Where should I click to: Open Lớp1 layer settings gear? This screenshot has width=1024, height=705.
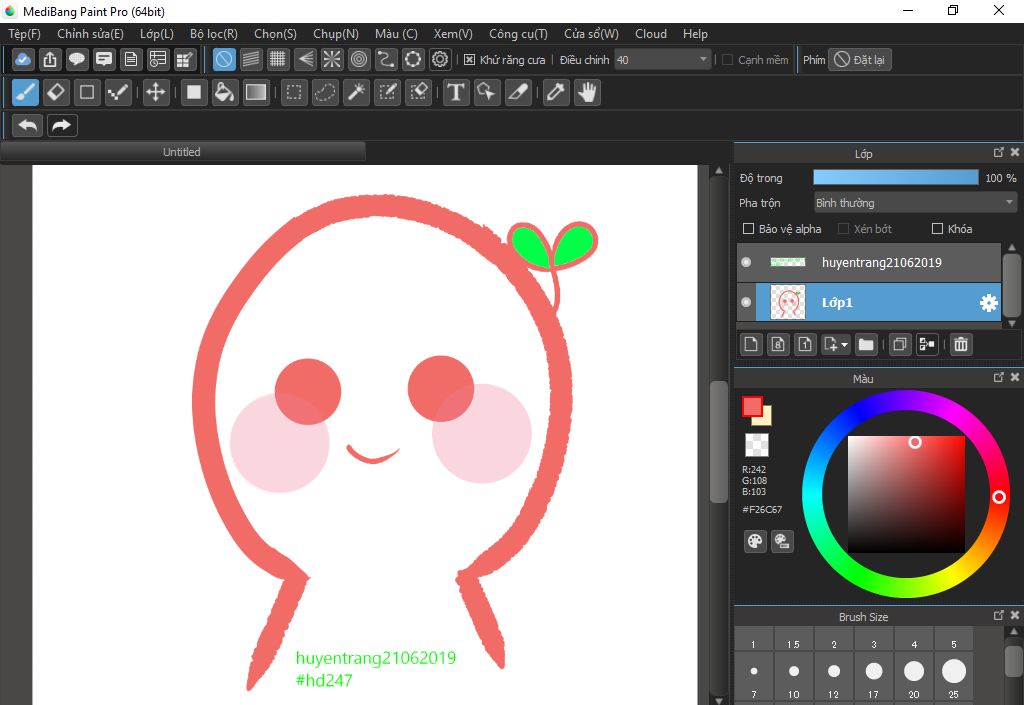(x=988, y=302)
